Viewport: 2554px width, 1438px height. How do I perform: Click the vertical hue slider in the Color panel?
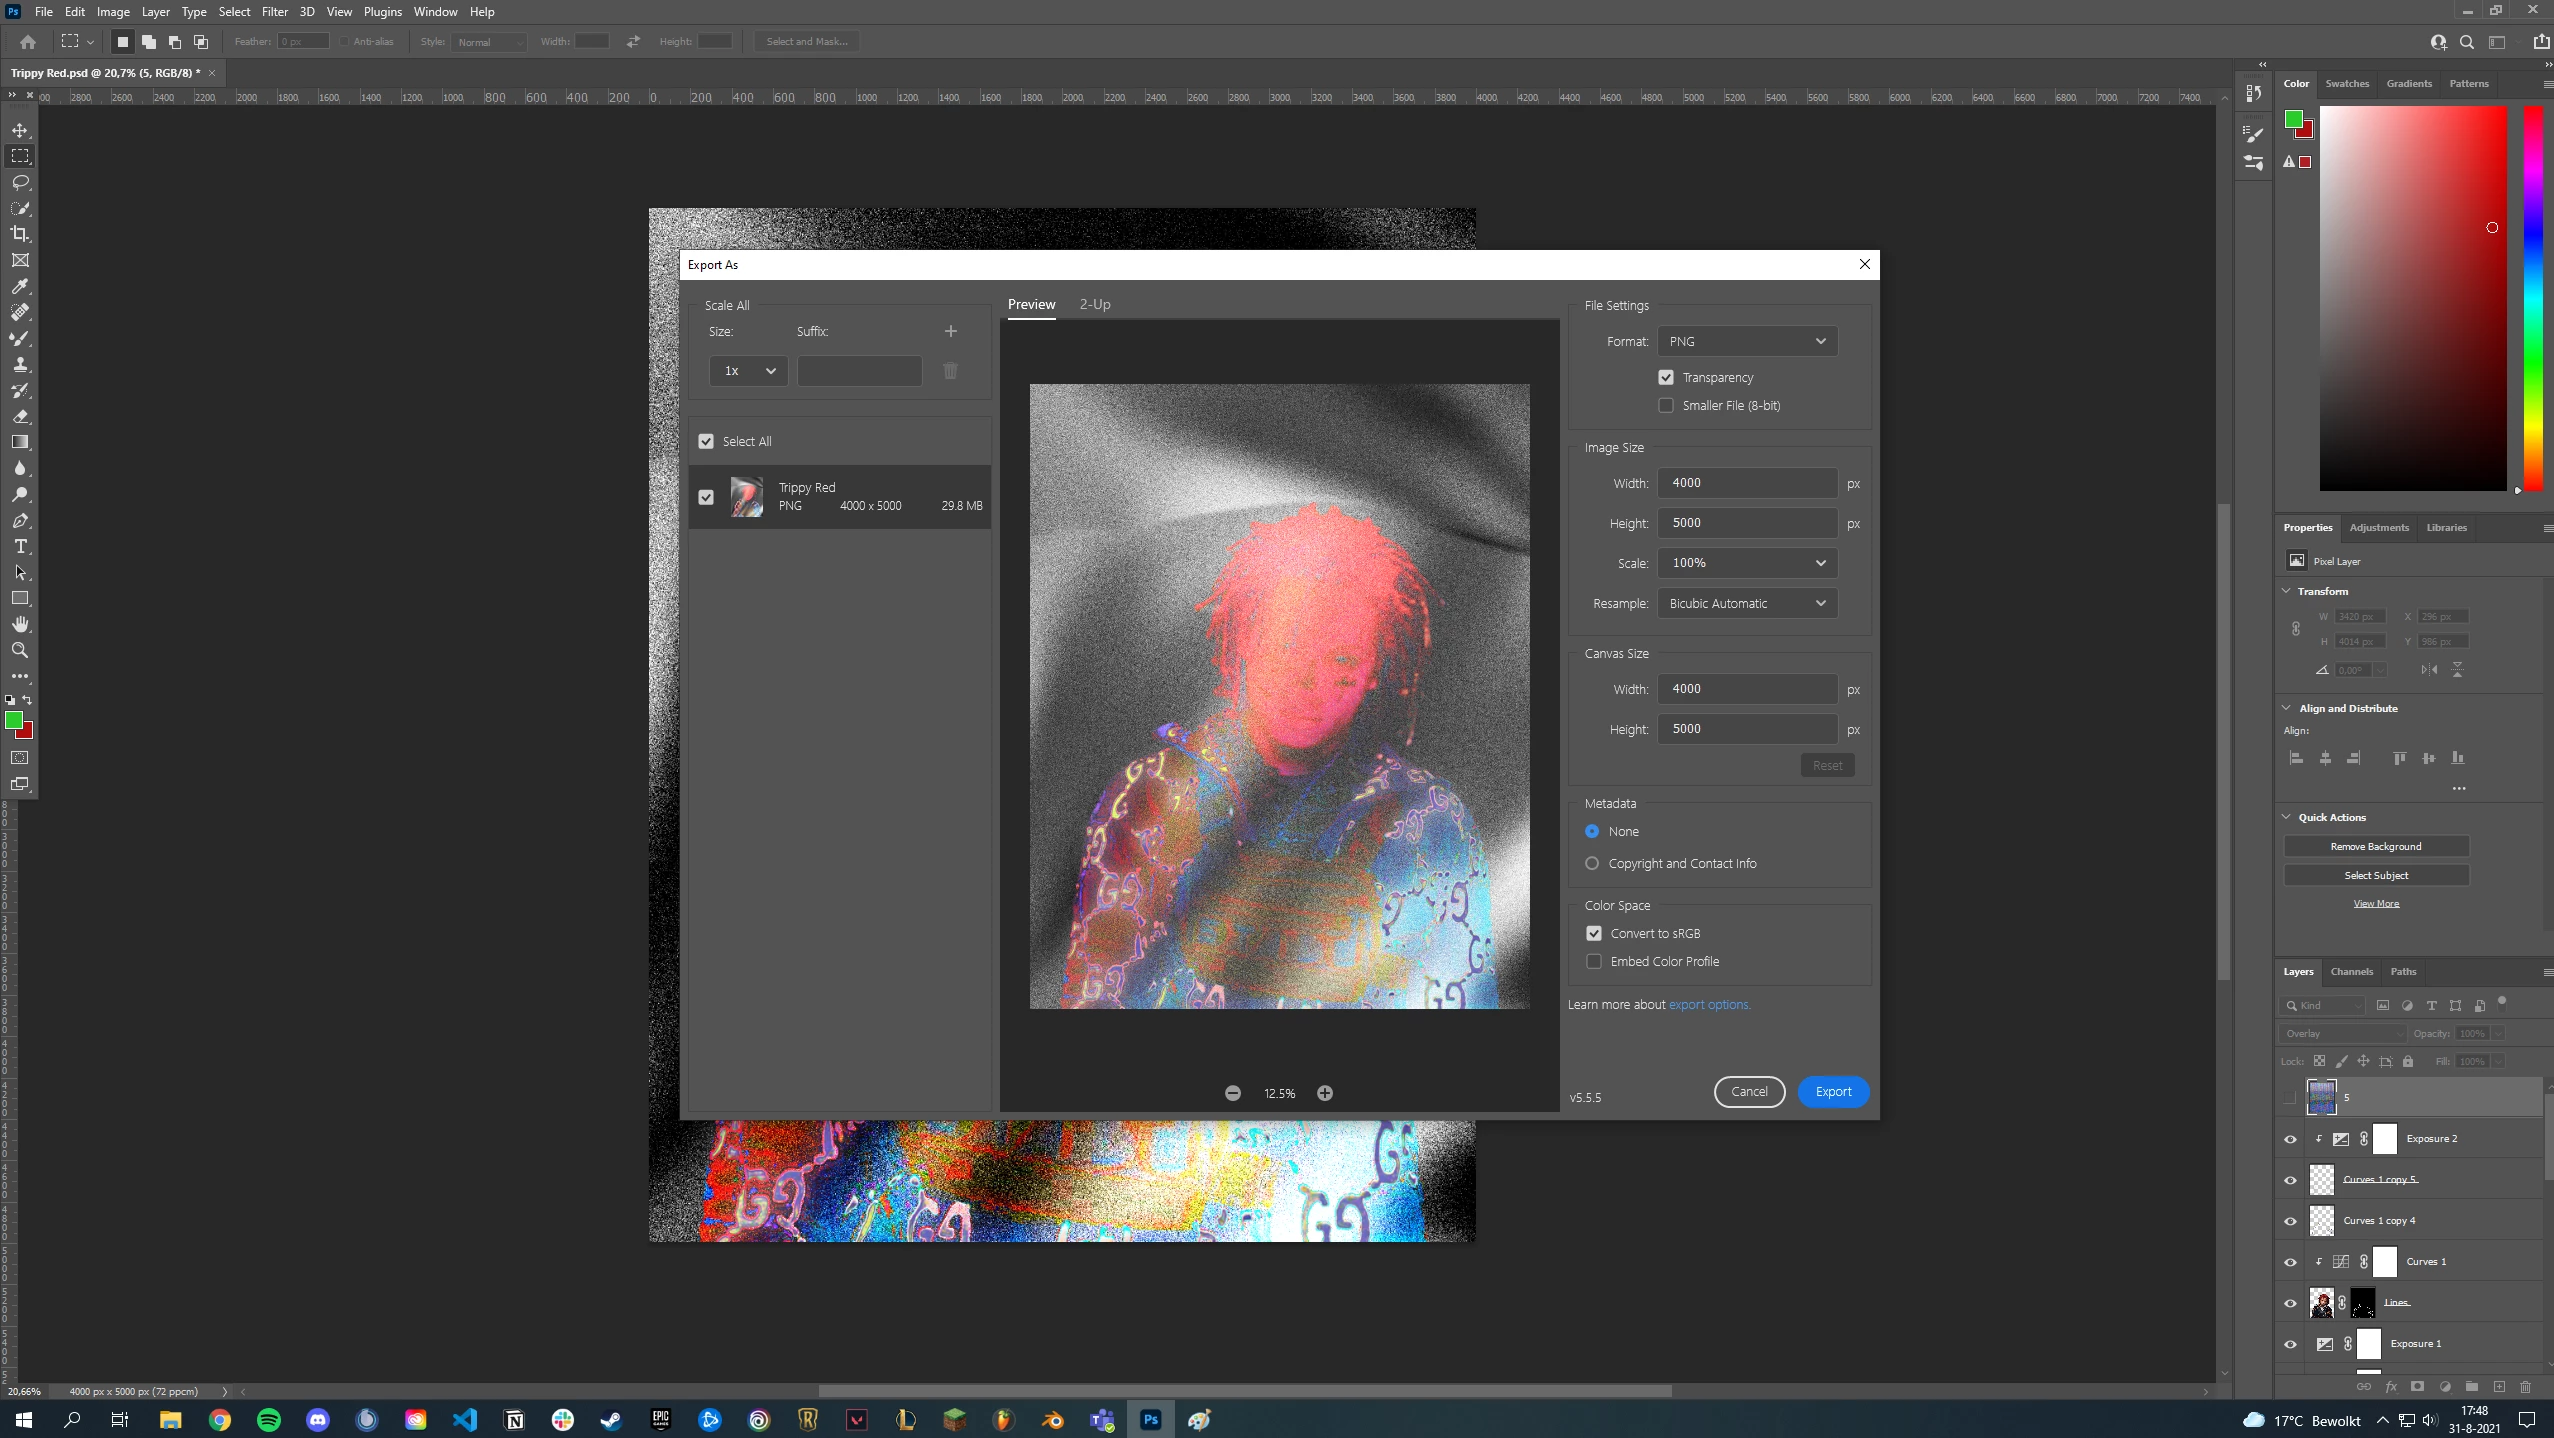point(2532,300)
